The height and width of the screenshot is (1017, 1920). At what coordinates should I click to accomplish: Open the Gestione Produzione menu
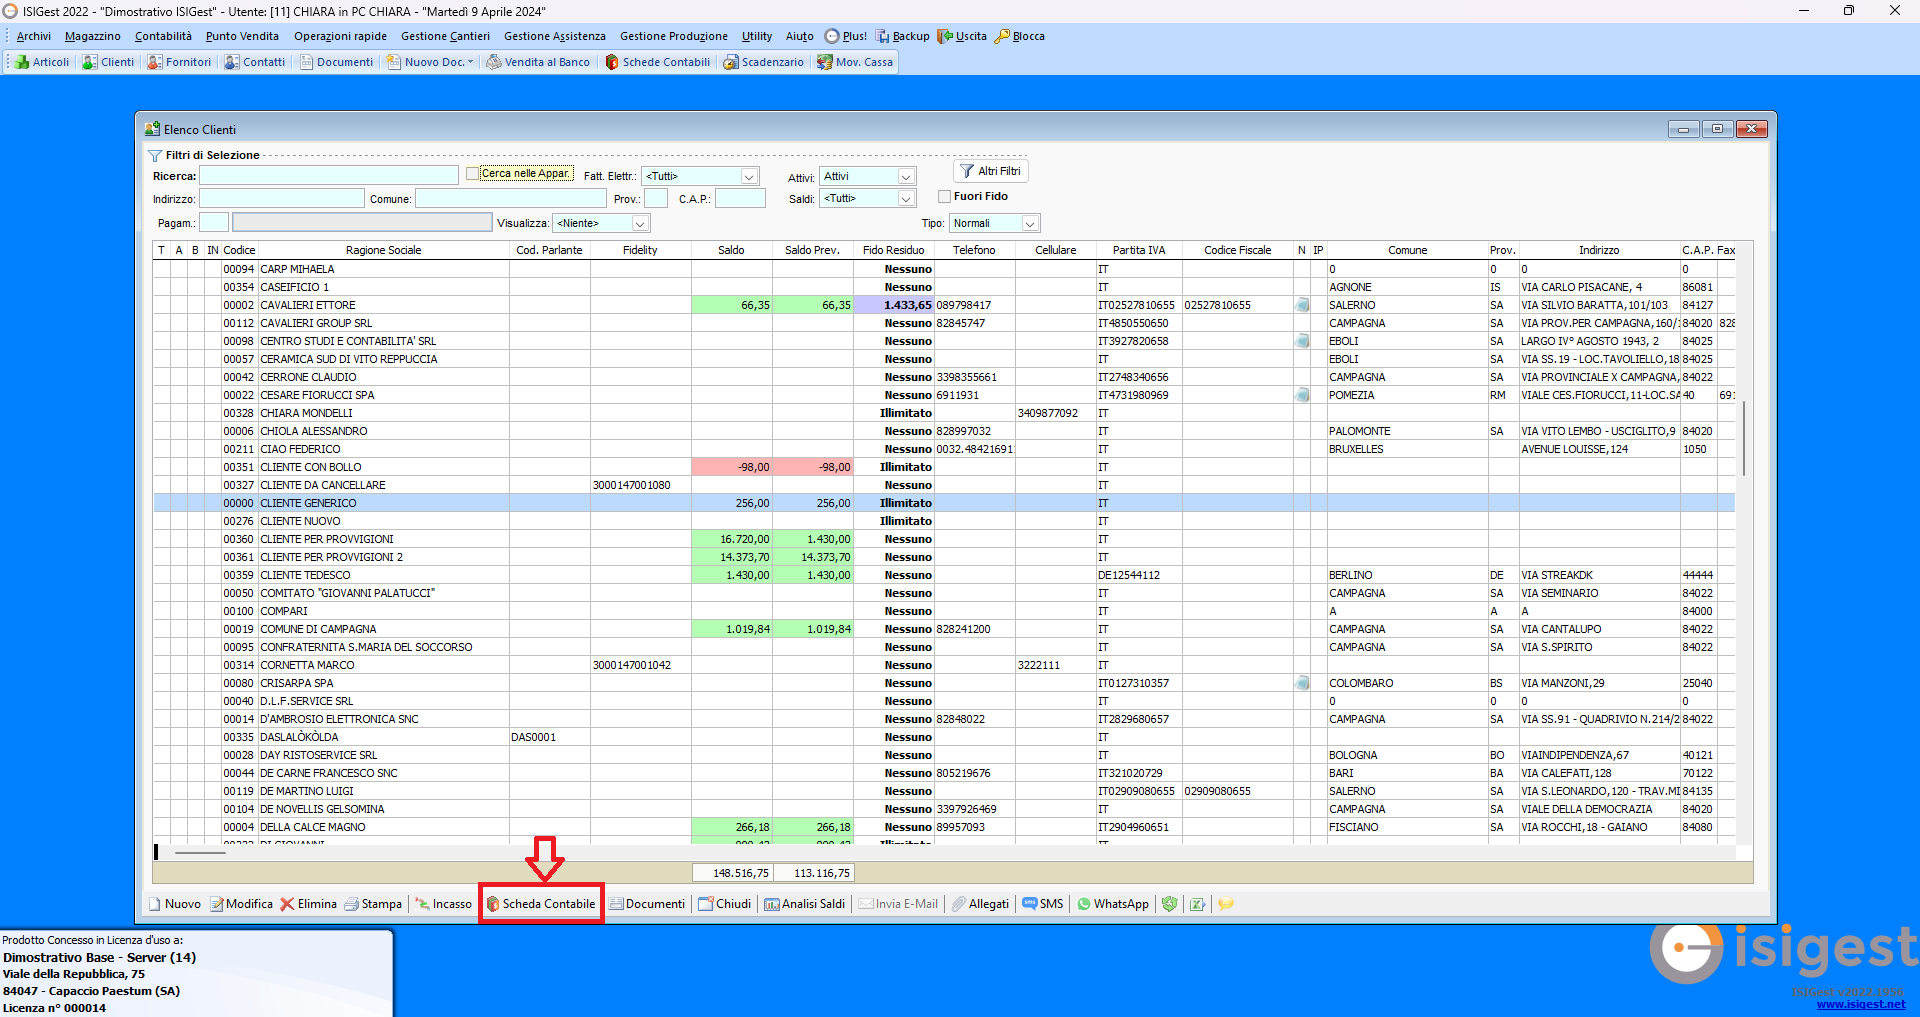point(673,36)
